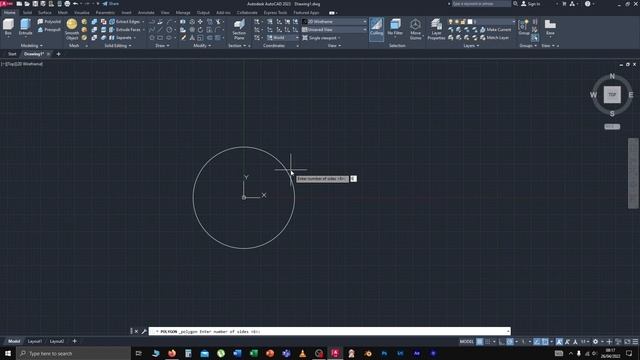
Task: Create a new drawing tab with plus
Action: 58,54
